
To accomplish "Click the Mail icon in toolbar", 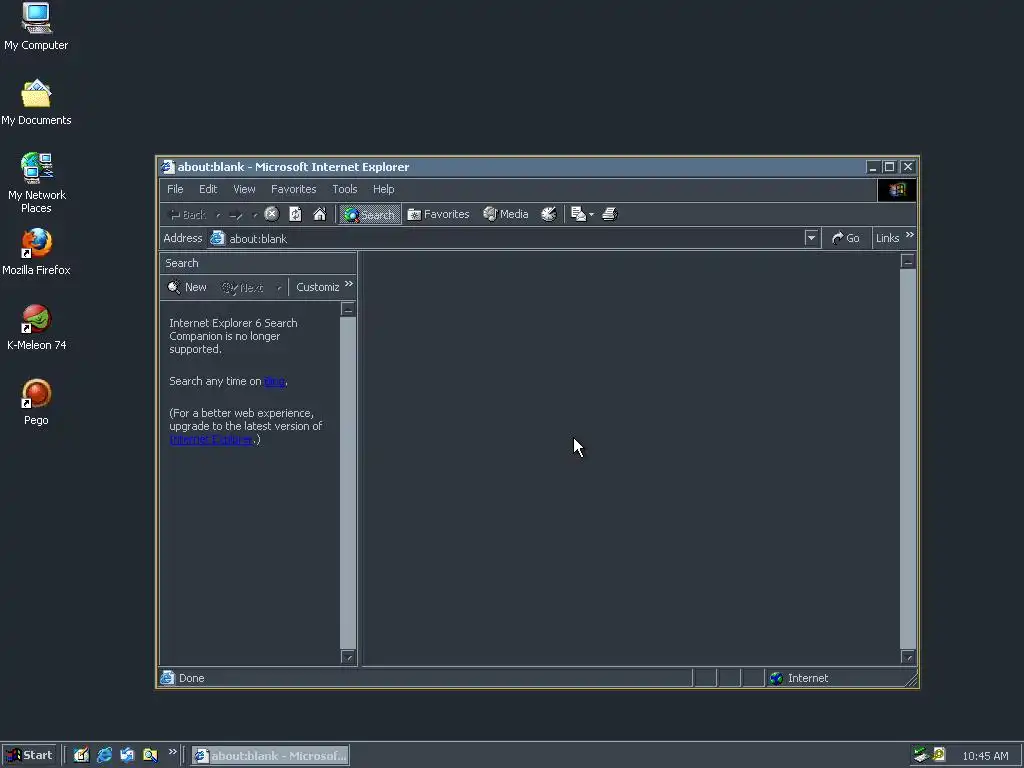I will (x=578, y=214).
